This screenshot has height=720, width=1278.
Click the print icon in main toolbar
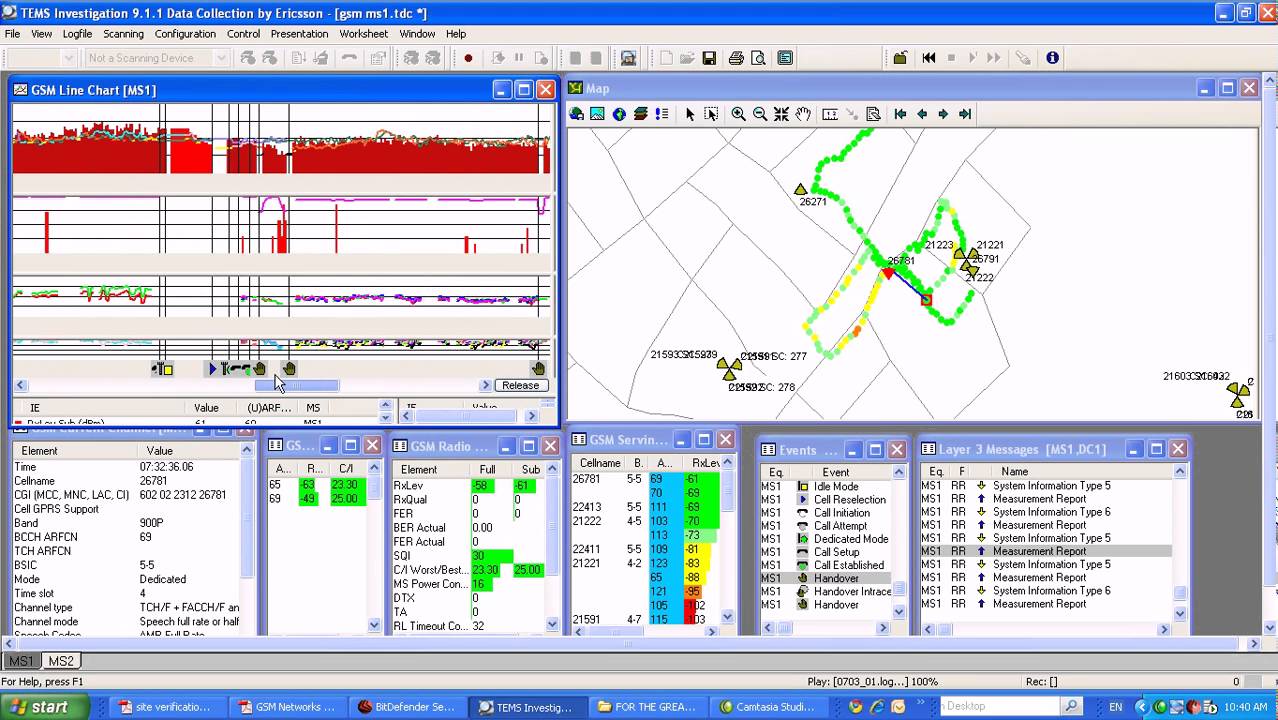[736, 58]
